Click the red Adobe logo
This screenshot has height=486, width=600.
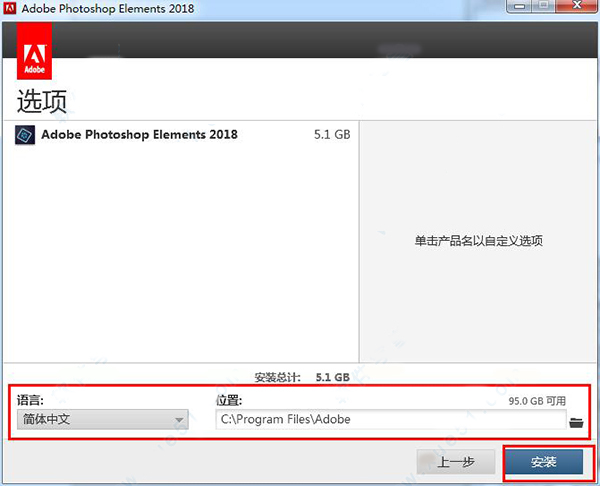click(34, 51)
